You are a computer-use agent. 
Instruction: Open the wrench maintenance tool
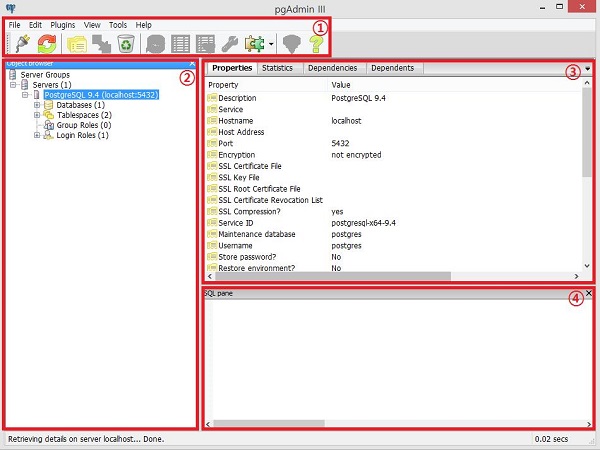[230, 44]
